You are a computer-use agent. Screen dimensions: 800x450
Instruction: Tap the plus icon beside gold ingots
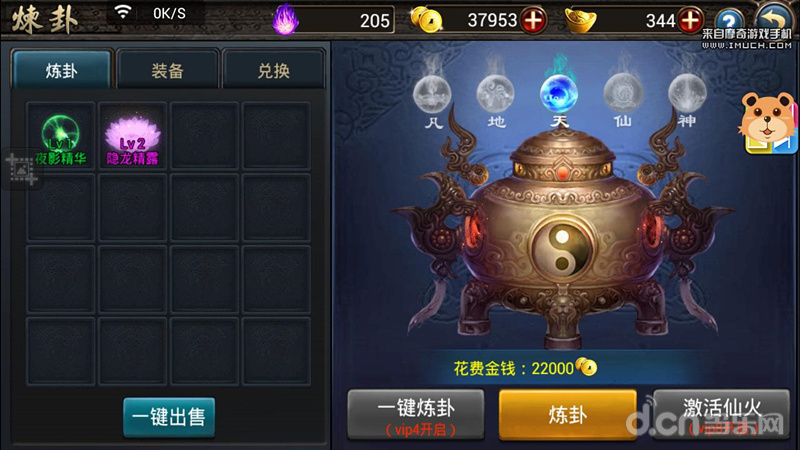691,20
